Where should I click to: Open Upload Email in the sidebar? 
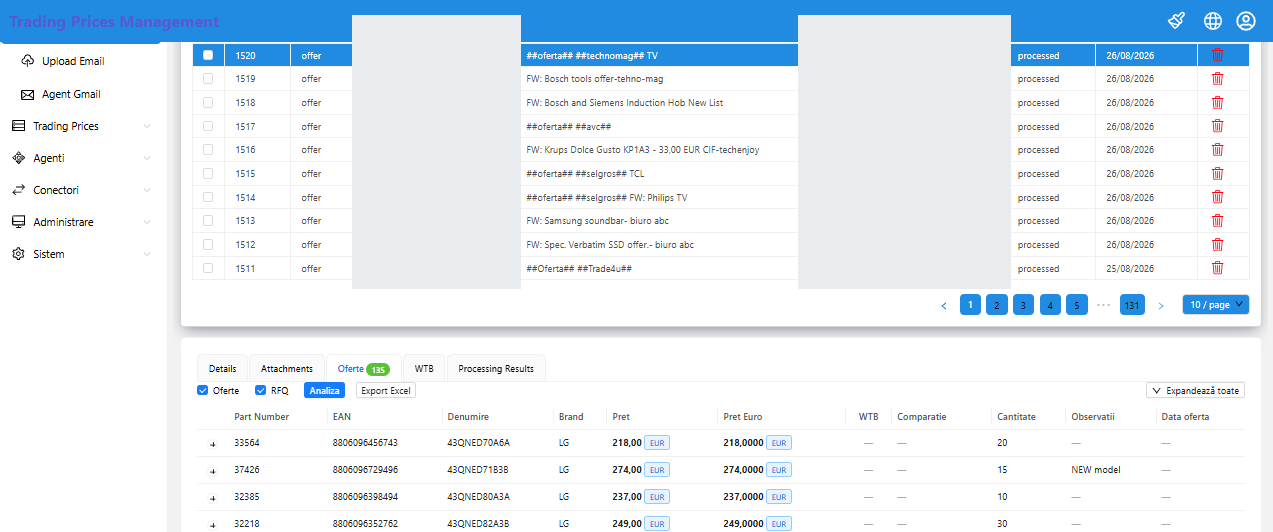72,61
